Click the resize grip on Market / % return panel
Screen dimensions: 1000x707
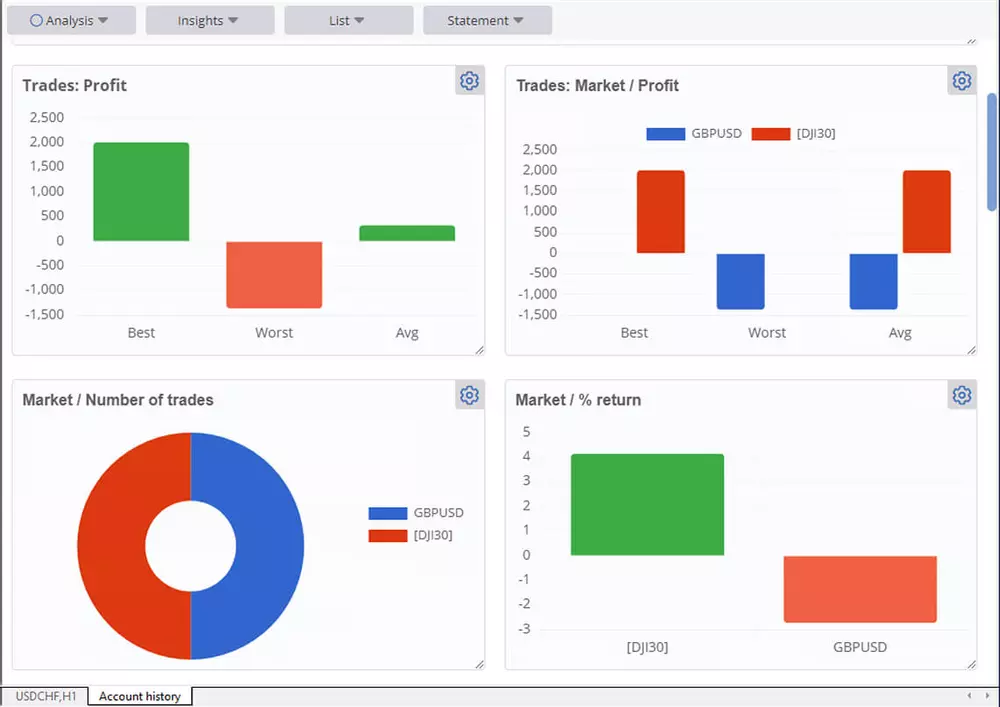click(x=971, y=662)
